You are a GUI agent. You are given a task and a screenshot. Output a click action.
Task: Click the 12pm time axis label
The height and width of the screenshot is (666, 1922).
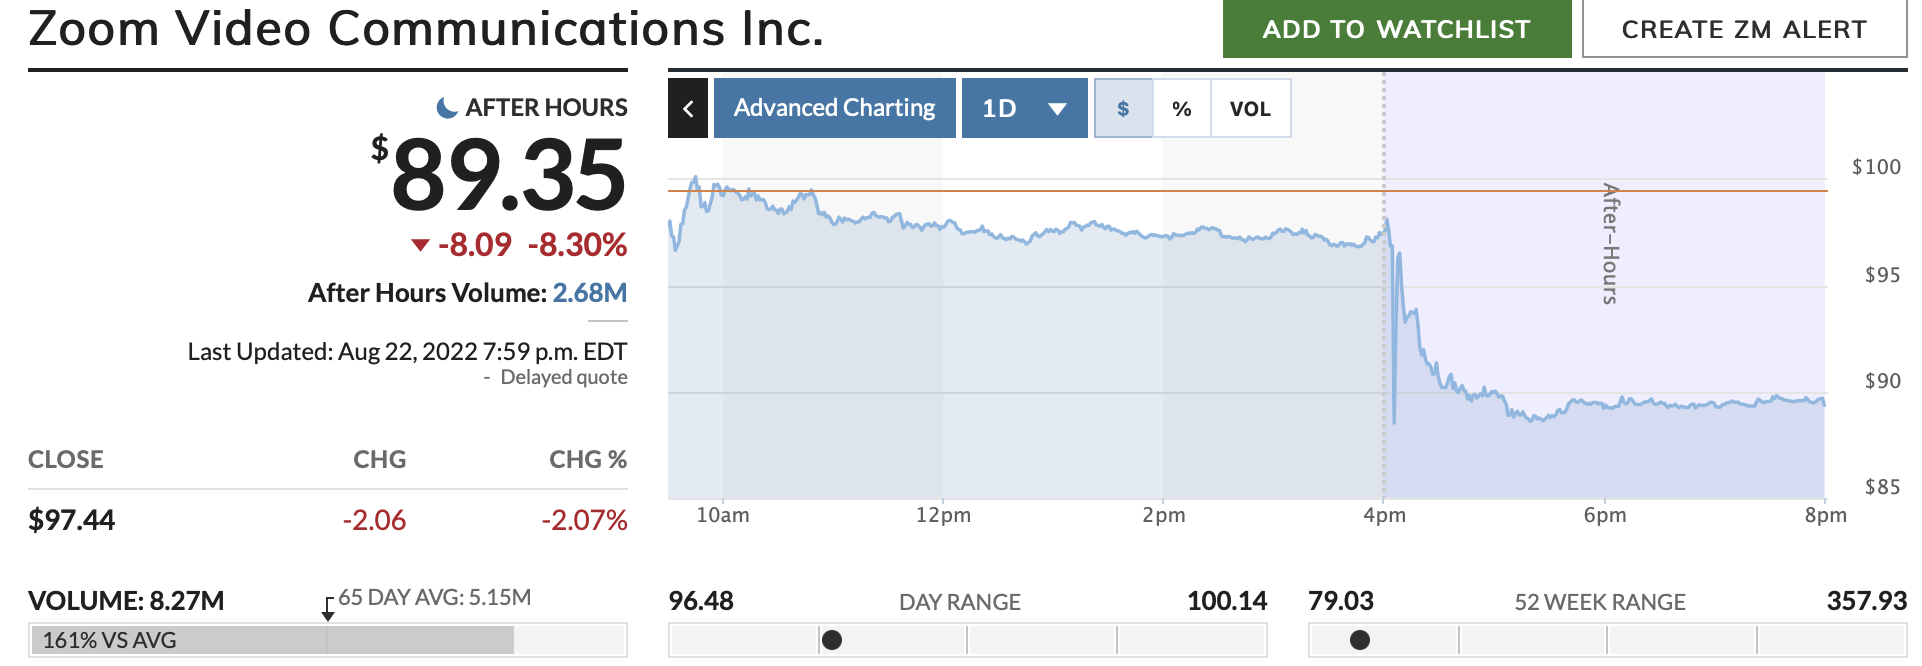pyautogui.click(x=943, y=515)
